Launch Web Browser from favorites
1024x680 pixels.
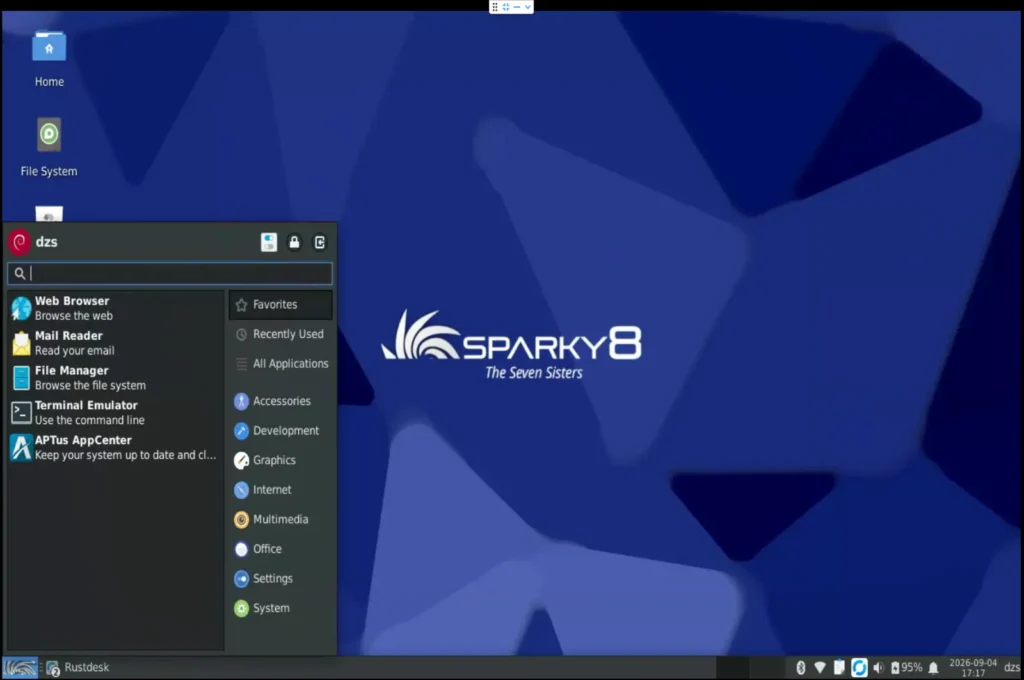115,308
